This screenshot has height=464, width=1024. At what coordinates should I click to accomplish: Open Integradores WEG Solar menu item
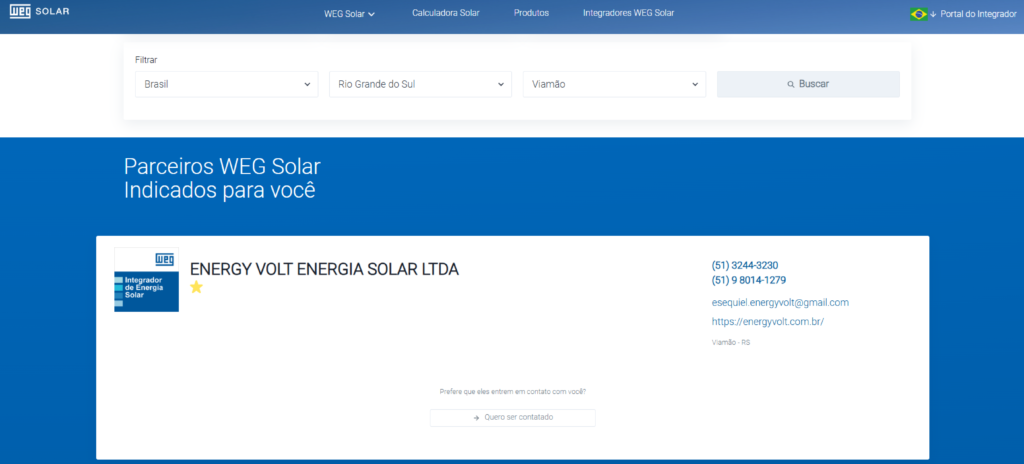click(628, 14)
